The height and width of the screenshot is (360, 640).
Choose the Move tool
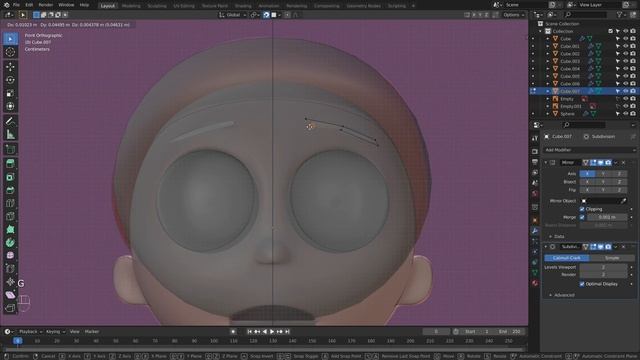(10, 66)
